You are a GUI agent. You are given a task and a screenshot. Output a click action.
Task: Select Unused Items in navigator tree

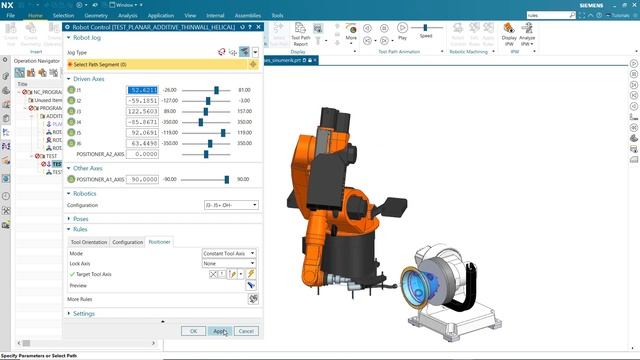(x=48, y=100)
